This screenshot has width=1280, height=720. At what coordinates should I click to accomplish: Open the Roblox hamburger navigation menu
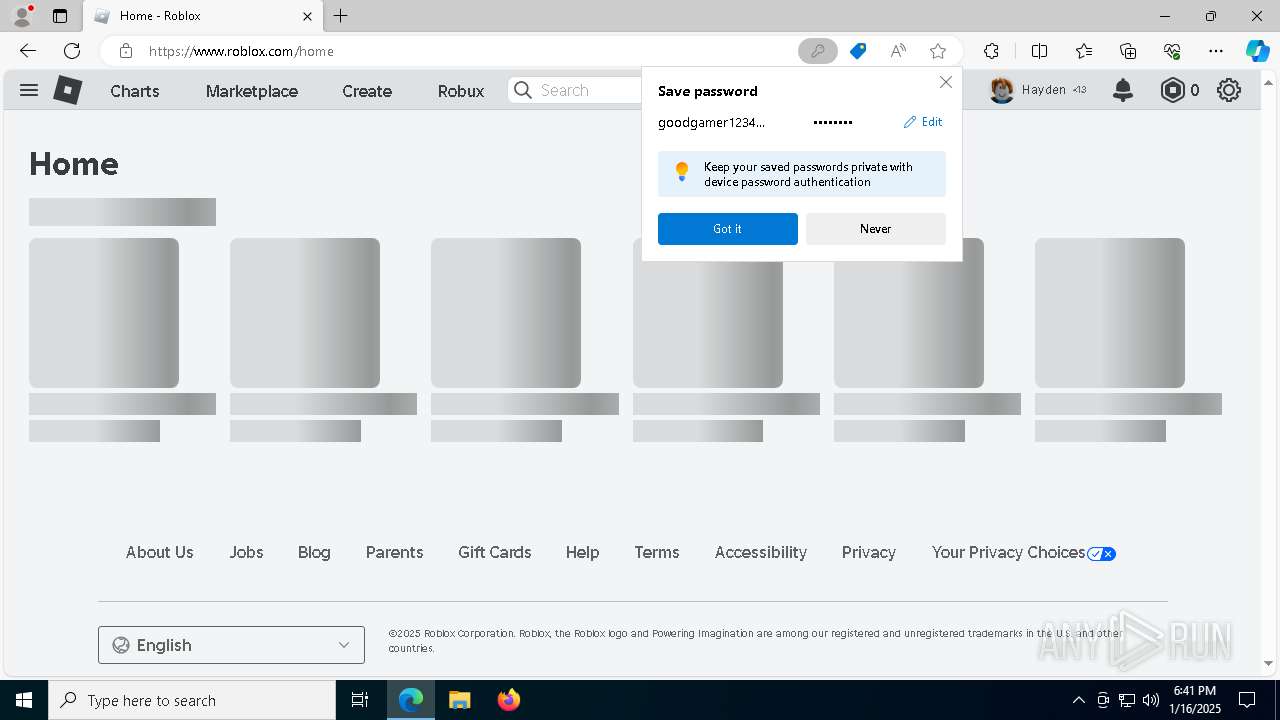click(29, 90)
